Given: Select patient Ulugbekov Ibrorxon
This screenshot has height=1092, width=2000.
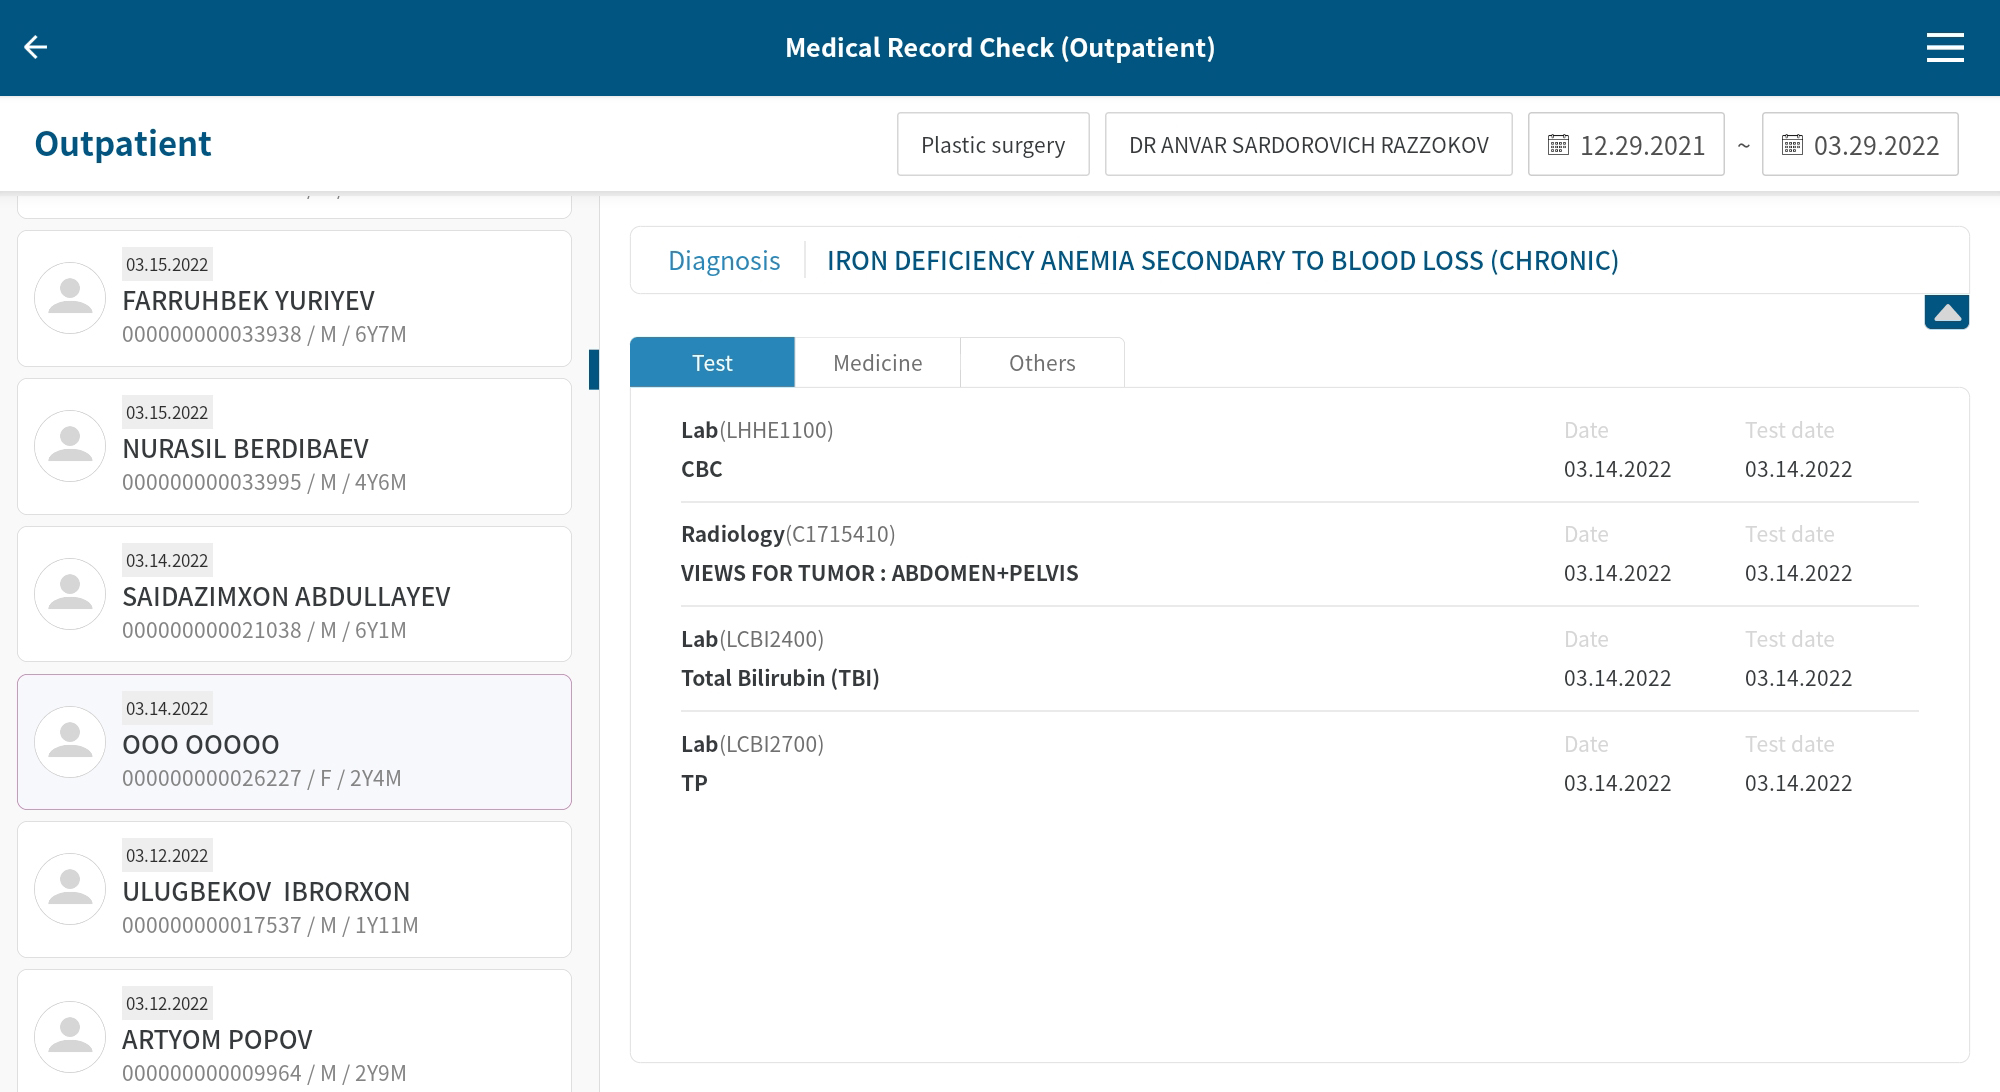Looking at the screenshot, I should tap(294, 890).
